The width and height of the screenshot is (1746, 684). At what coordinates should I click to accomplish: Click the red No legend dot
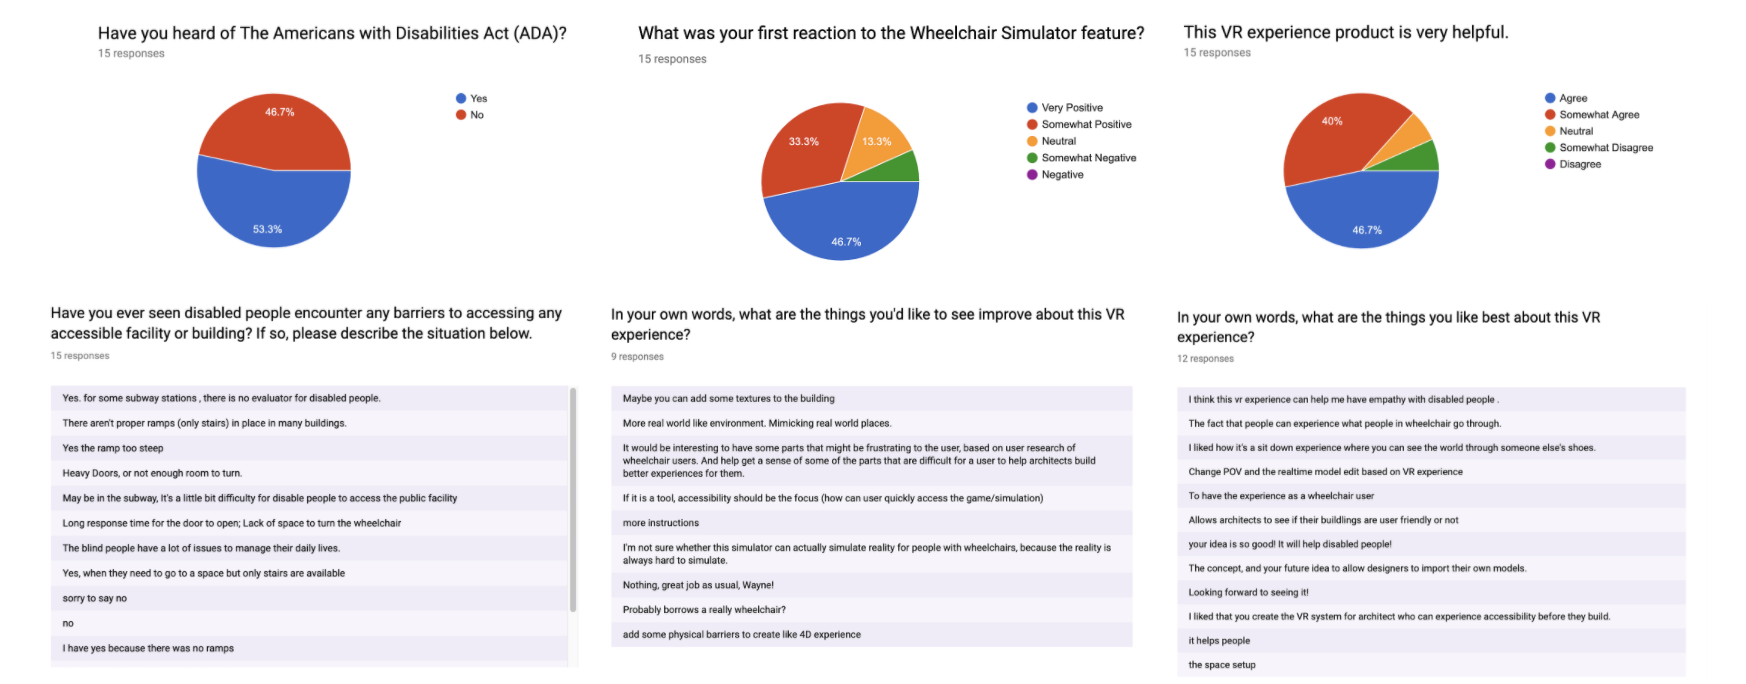pos(461,115)
